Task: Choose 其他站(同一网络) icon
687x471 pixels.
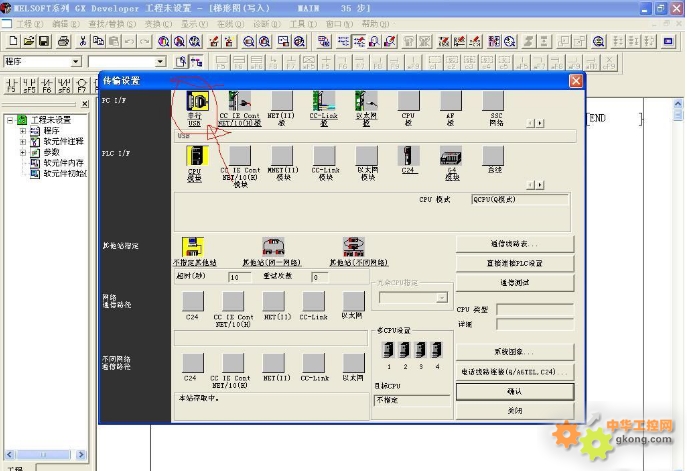Action: tap(273, 247)
